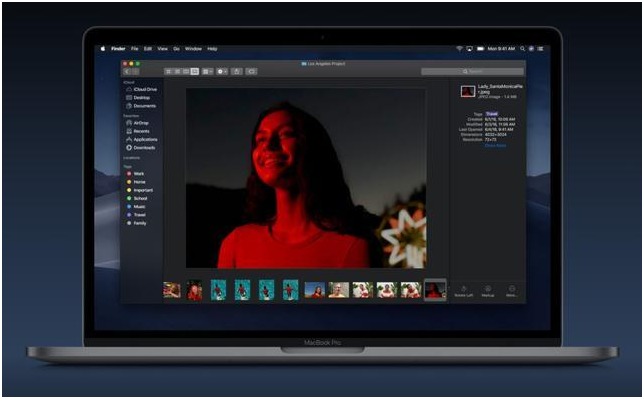Open Applications in sidebar
The width and height of the screenshot is (644, 399).
click(142, 139)
